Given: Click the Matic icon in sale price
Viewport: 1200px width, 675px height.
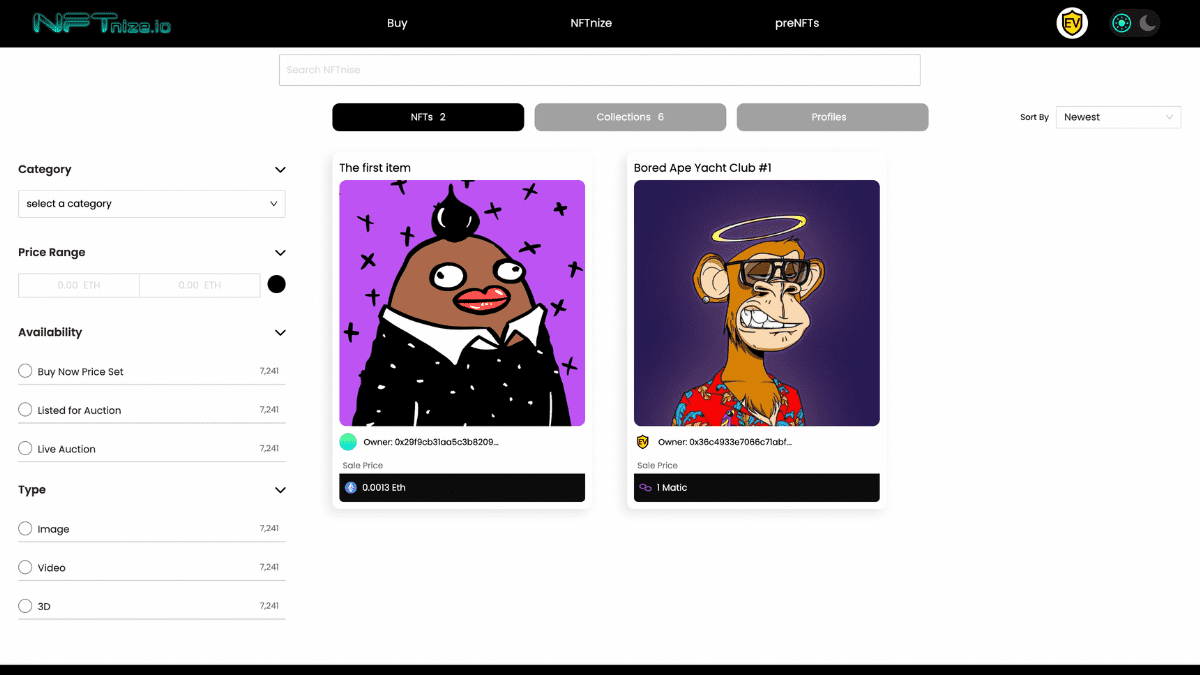Looking at the screenshot, I should coord(645,488).
